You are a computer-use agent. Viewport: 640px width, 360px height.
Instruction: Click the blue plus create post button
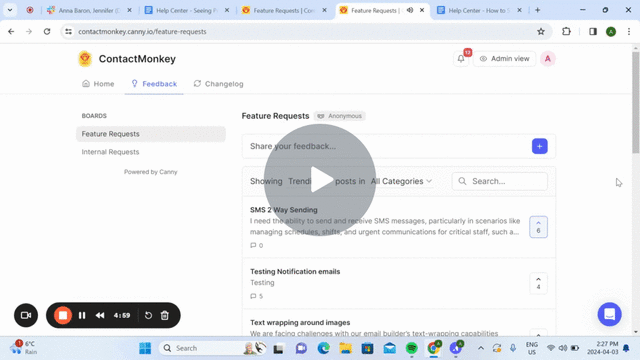point(540,146)
